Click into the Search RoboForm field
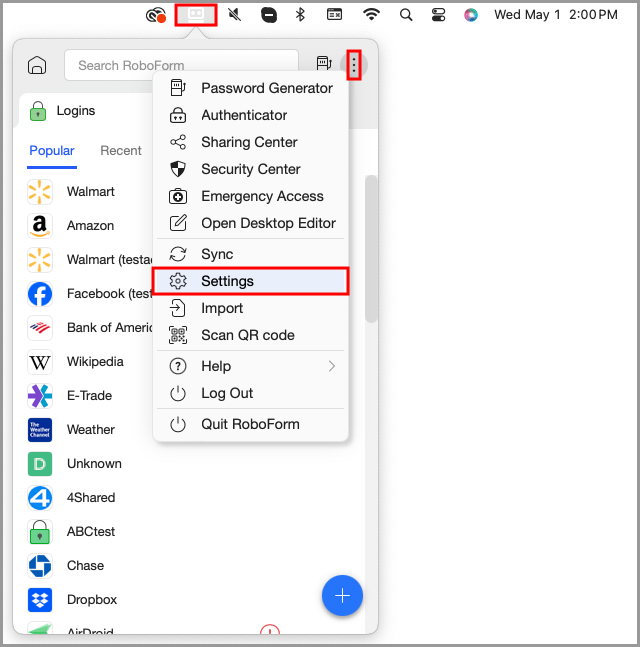 click(x=182, y=65)
